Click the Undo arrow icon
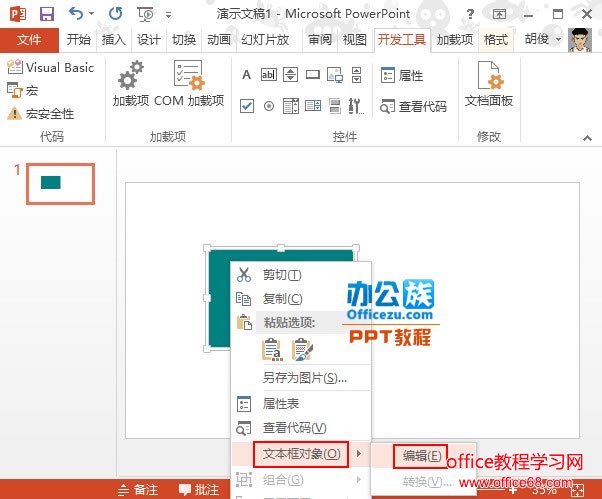The width and height of the screenshot is (602, 499). (76, 14)
